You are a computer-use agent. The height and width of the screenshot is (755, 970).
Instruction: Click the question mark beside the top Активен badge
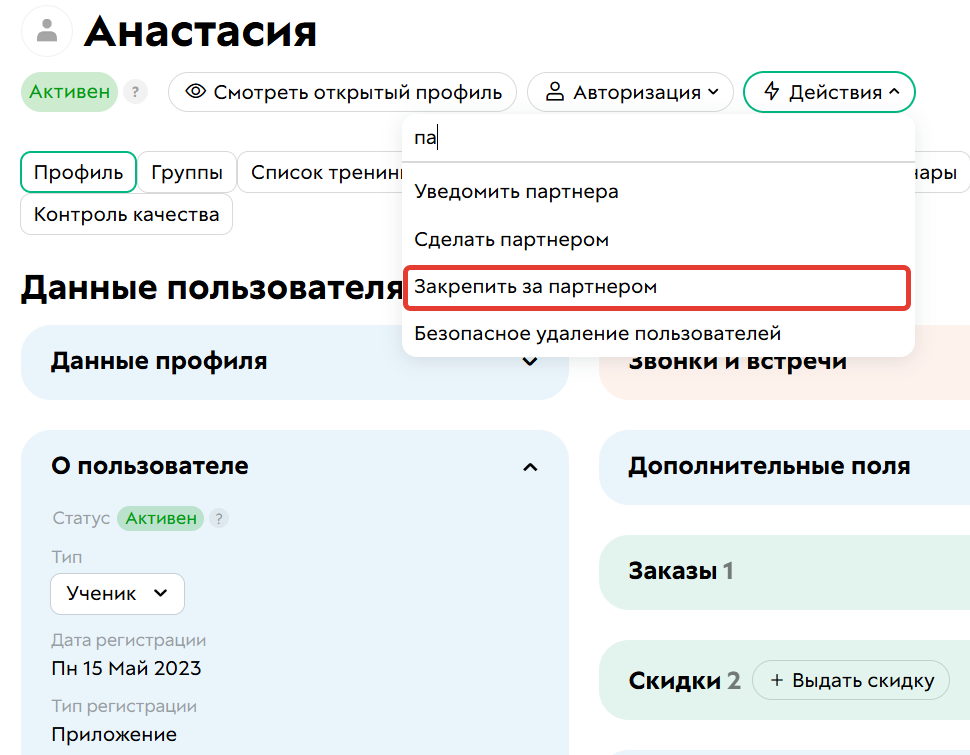134,92
